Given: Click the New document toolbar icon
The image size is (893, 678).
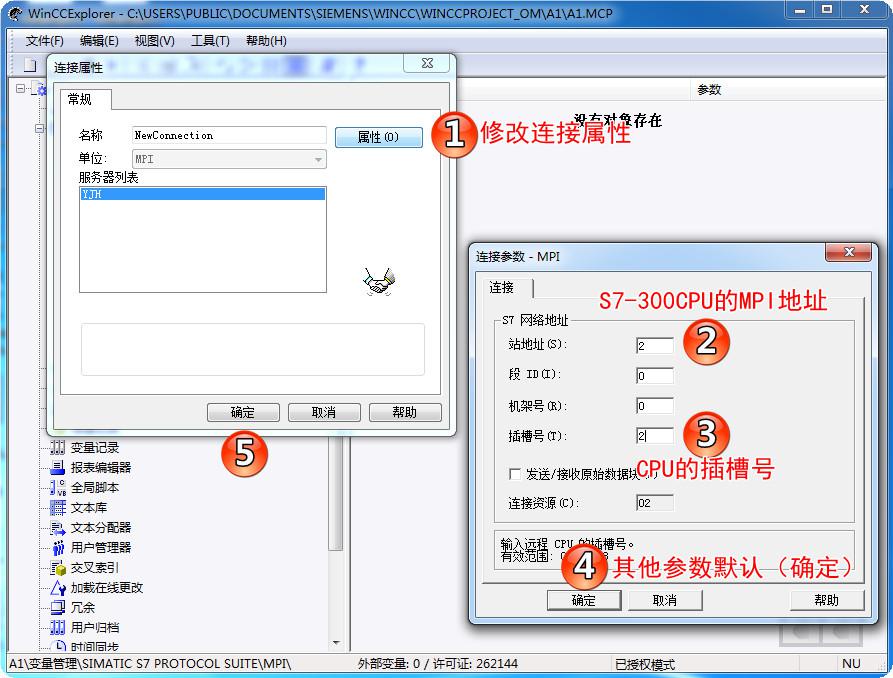Looking at the screenshot, I should coord(30,65).
